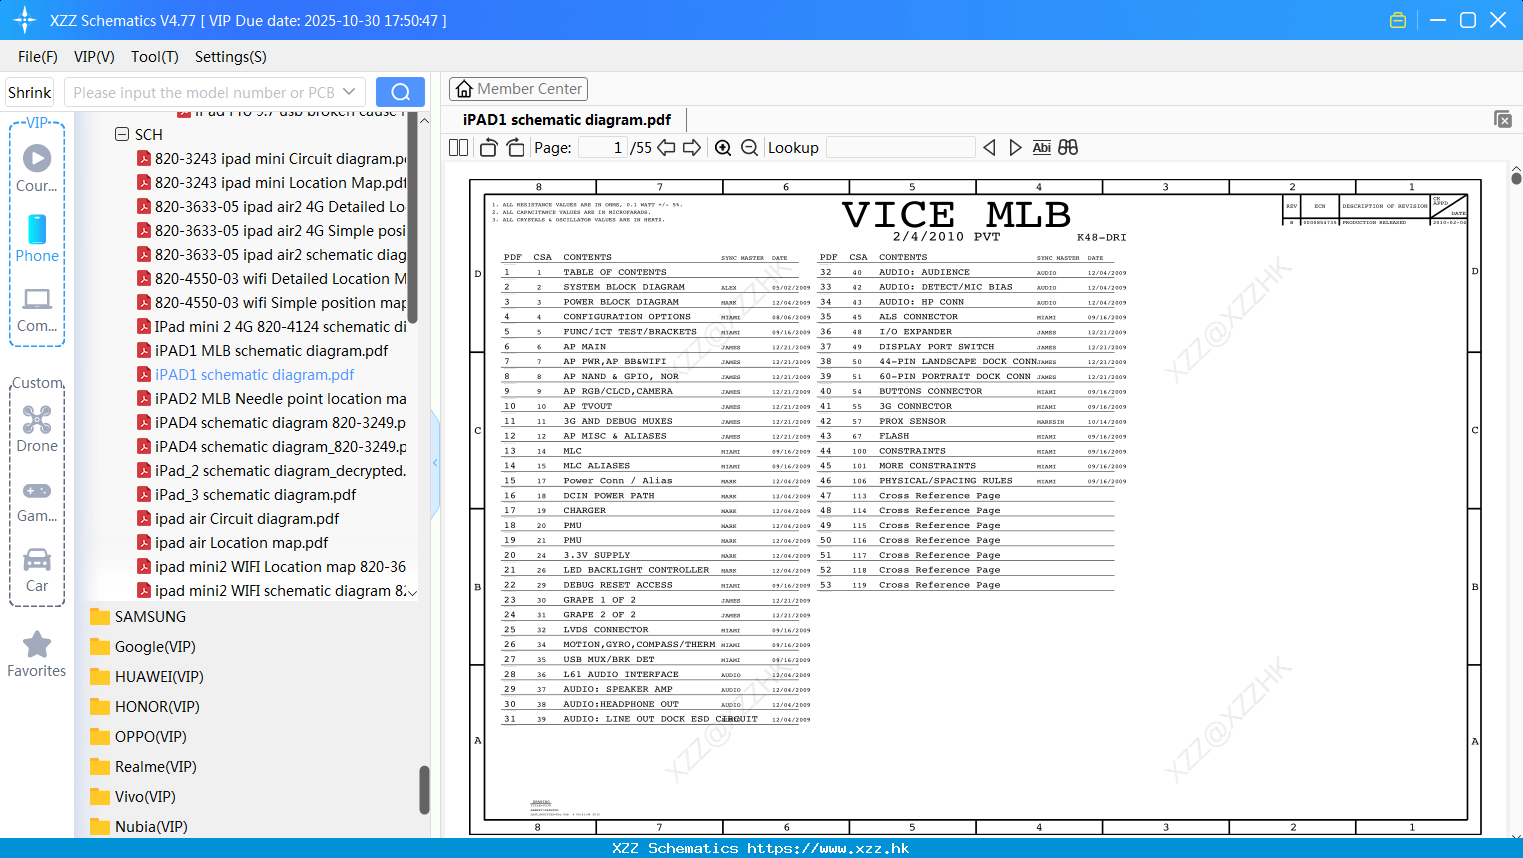Toggle two-page view icon in PDF toolbar
This screenshot has width=1523, height=858.
point(459,148)
